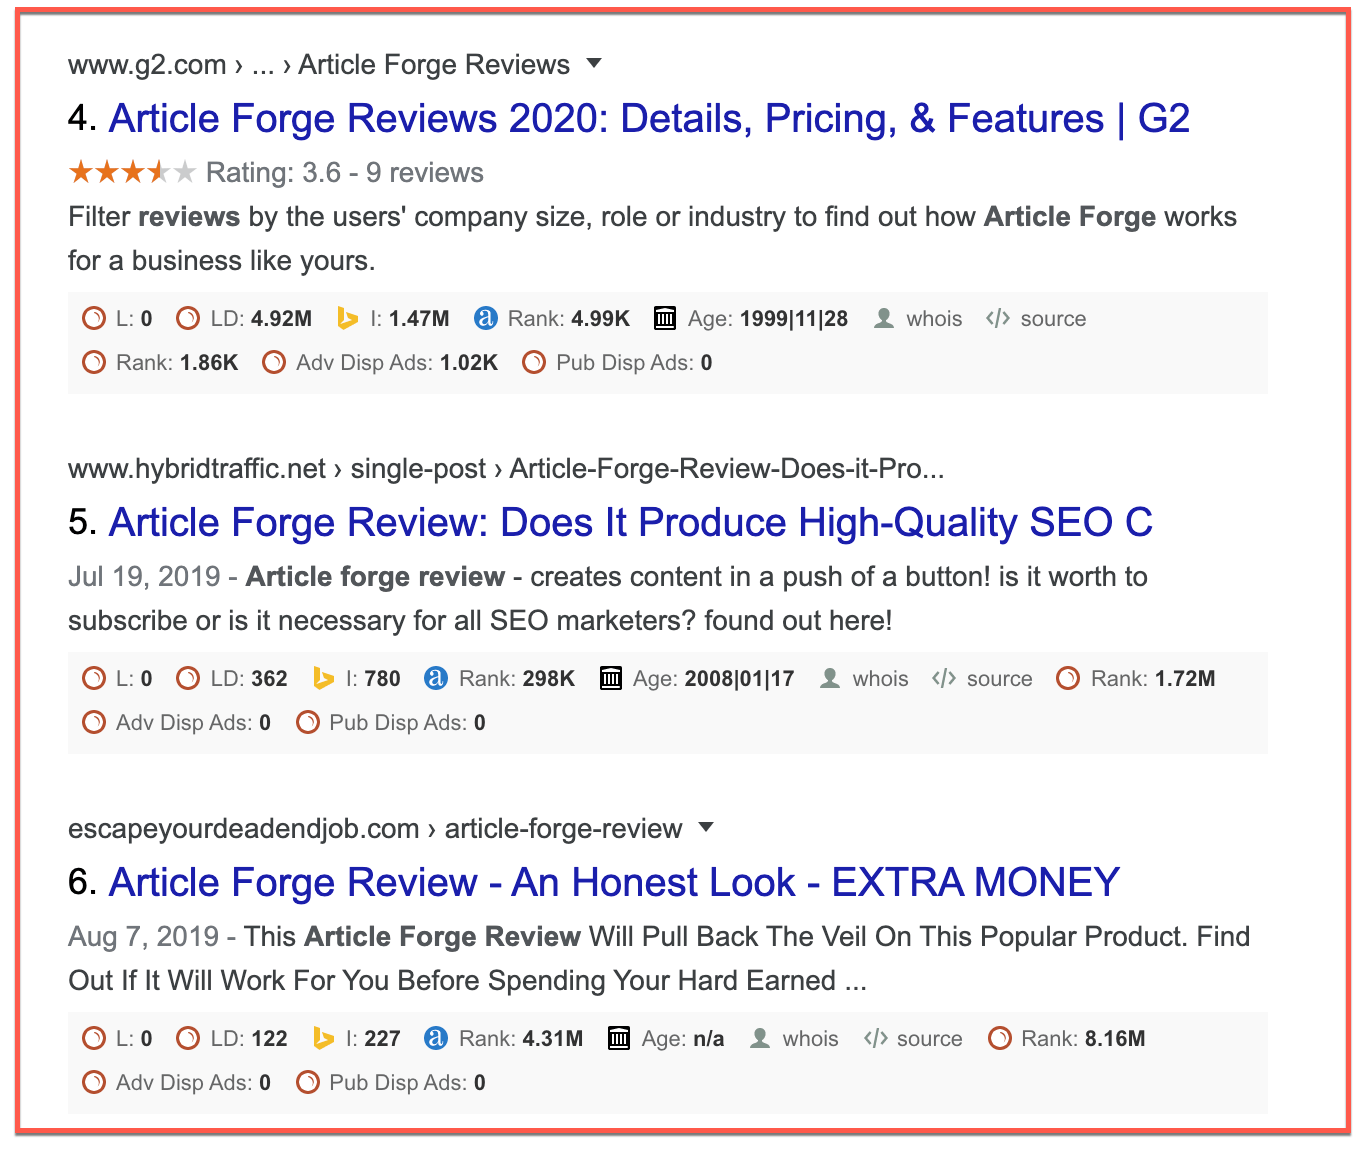Click the code brackets icon in G2 result
1372x1150 pixels.
[998, 319]
